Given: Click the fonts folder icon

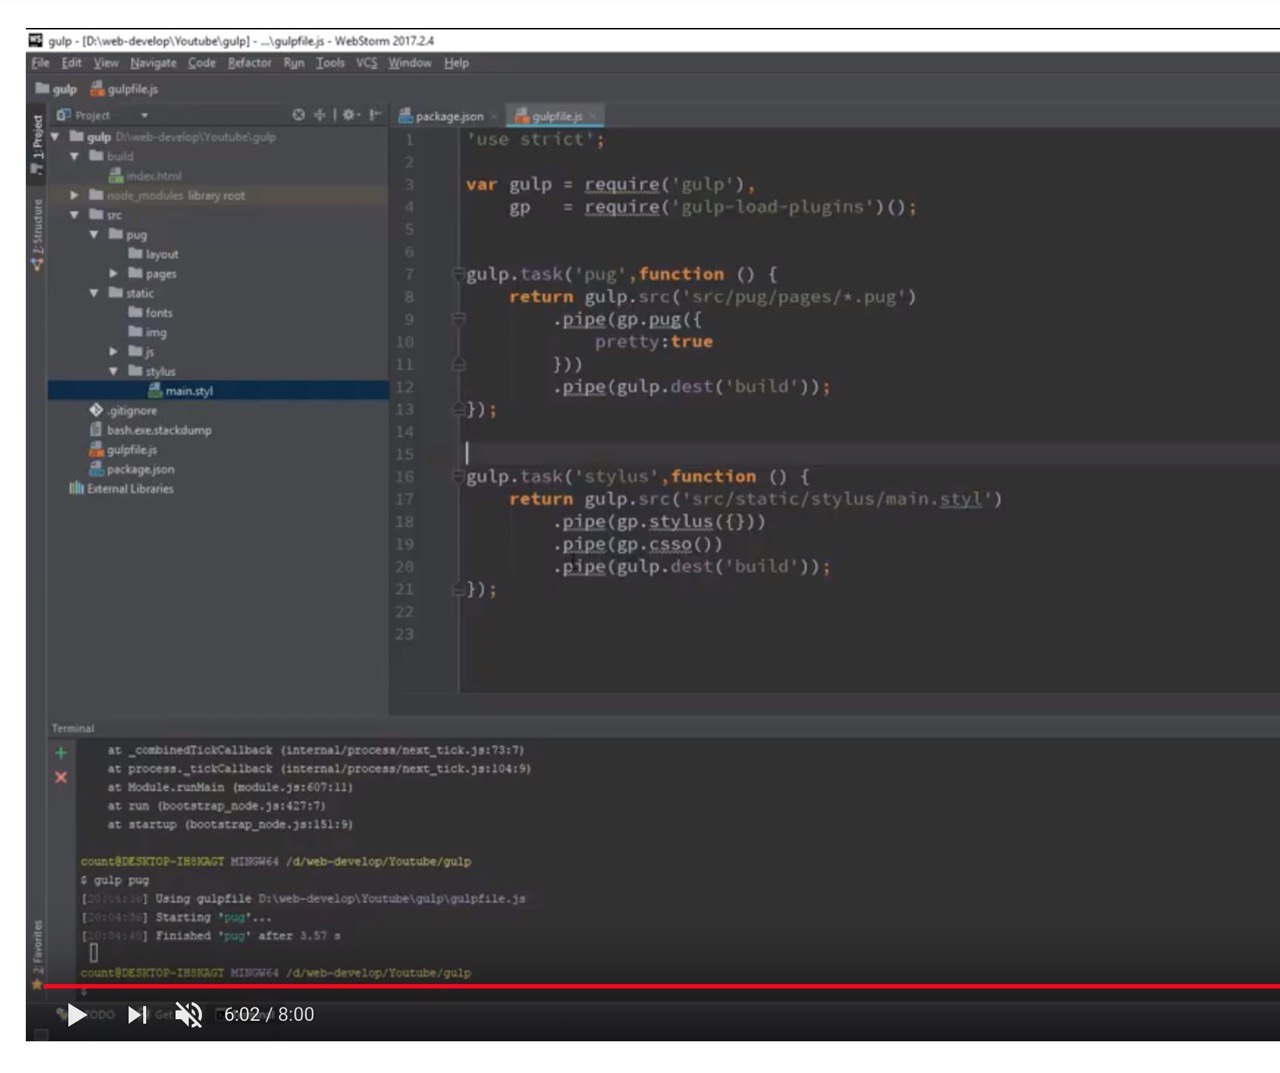Looking at the screenshot, I should coord(135,312).
